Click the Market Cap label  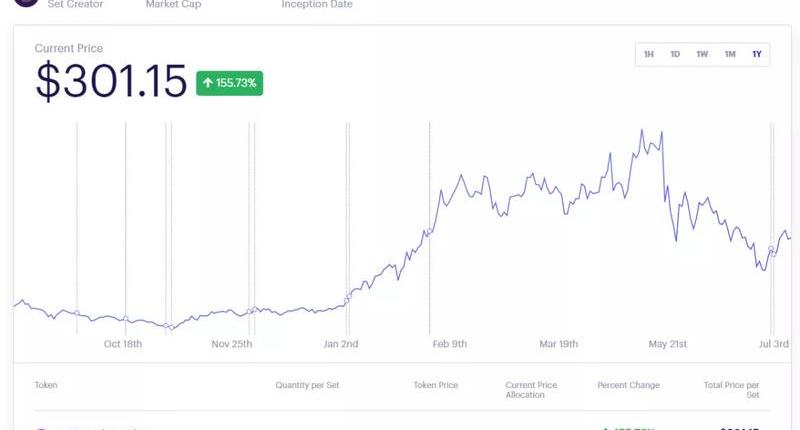(173, 4)
